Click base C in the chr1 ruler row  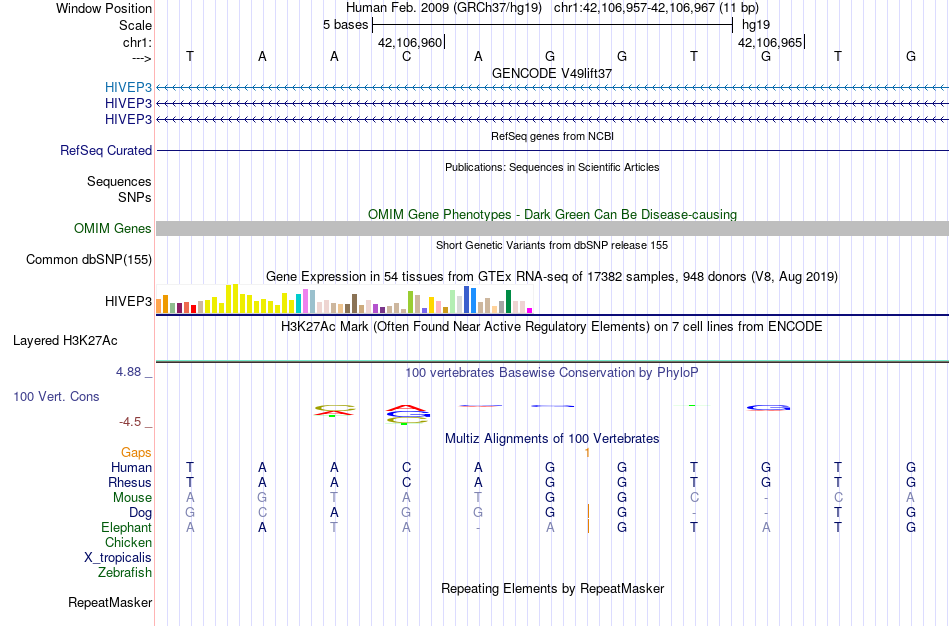pyautogui.click(x=407, y=56)
